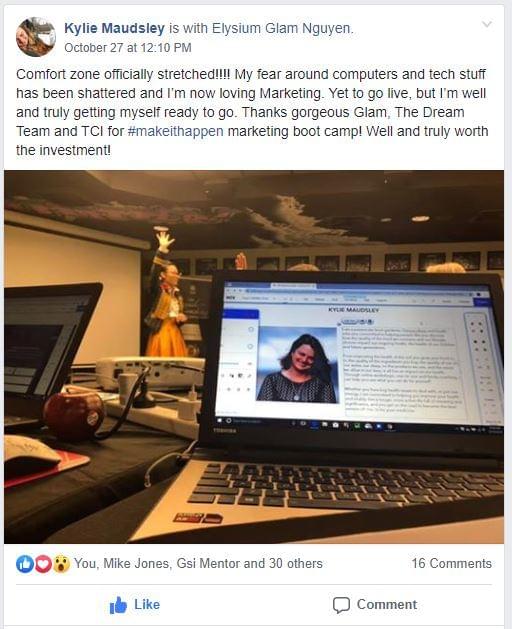The height and width of the screenshot is (629, 512).
Task: Click the post text body
Action: (x=252, y=112)
